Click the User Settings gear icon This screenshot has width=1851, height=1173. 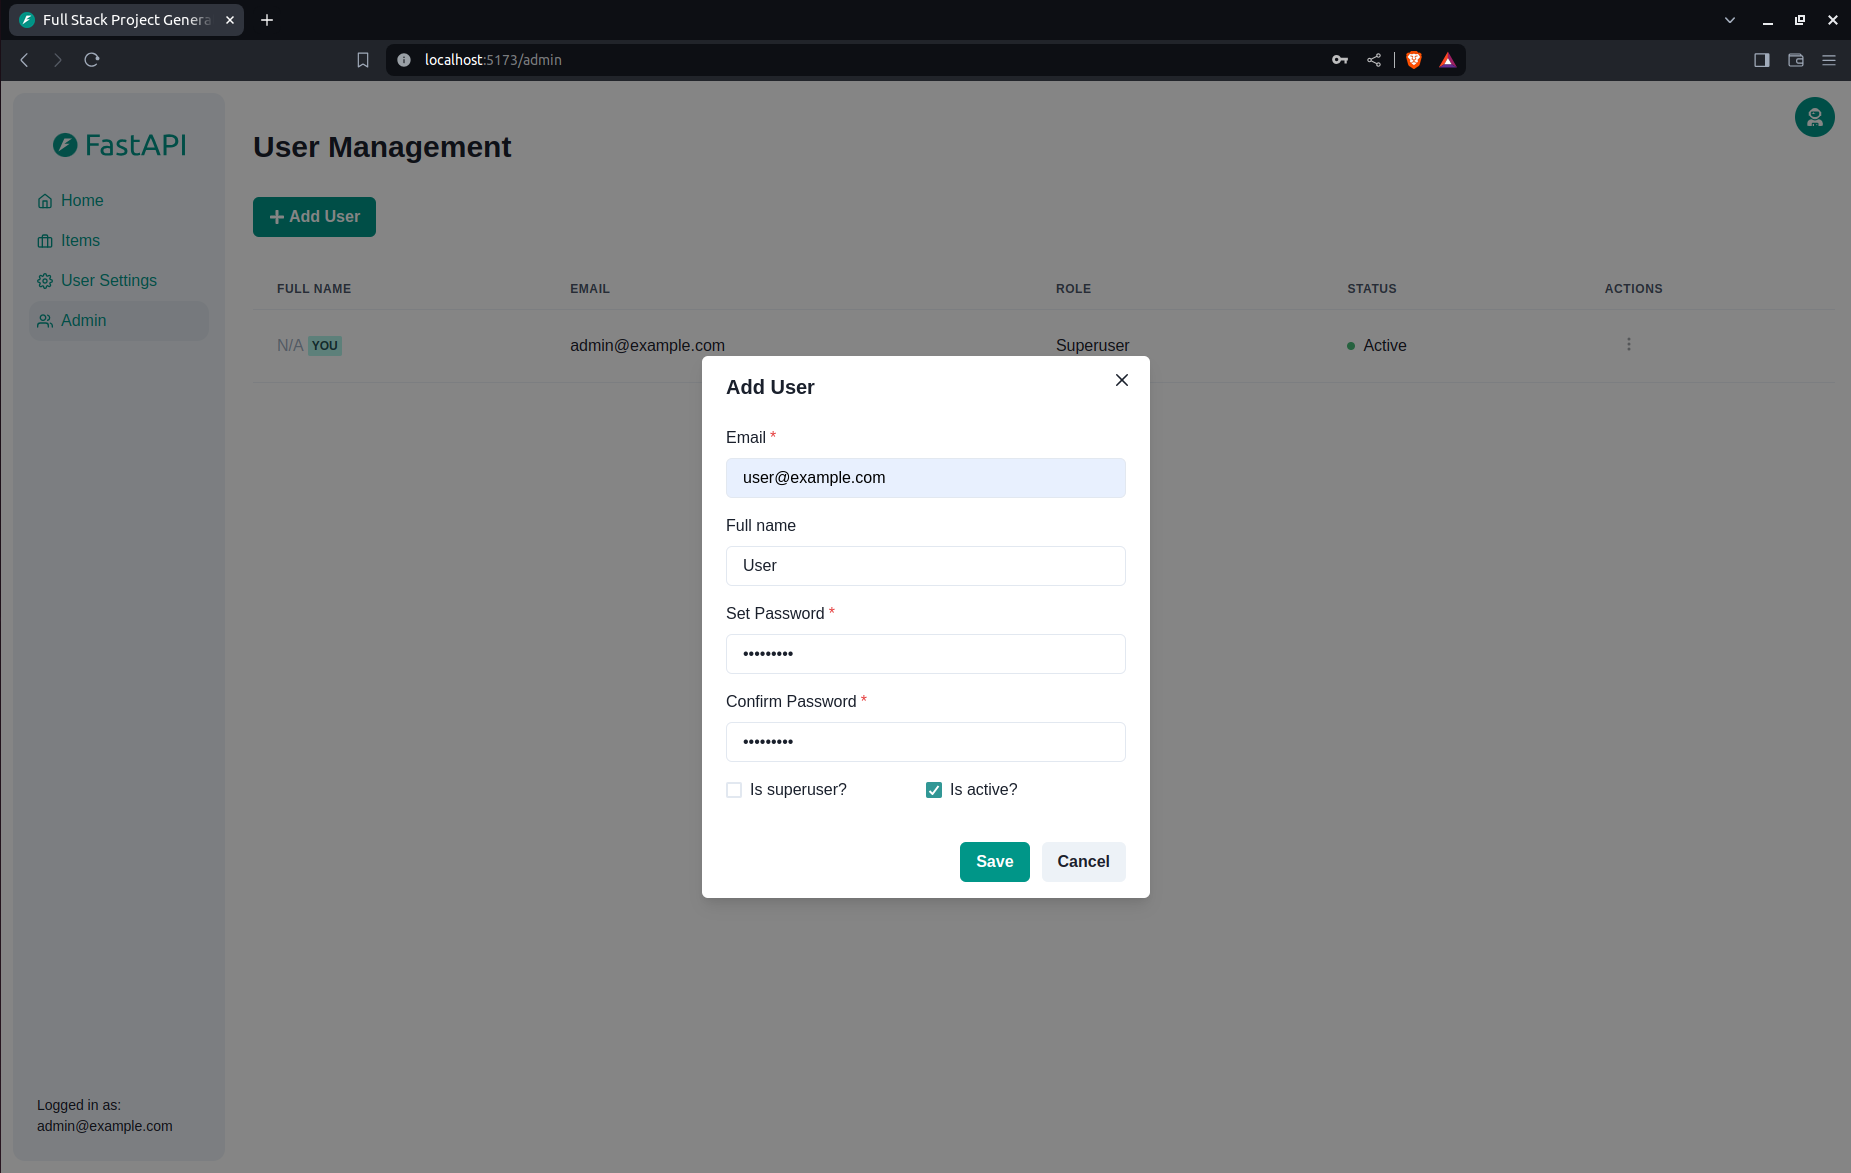(x=45, y=280)
